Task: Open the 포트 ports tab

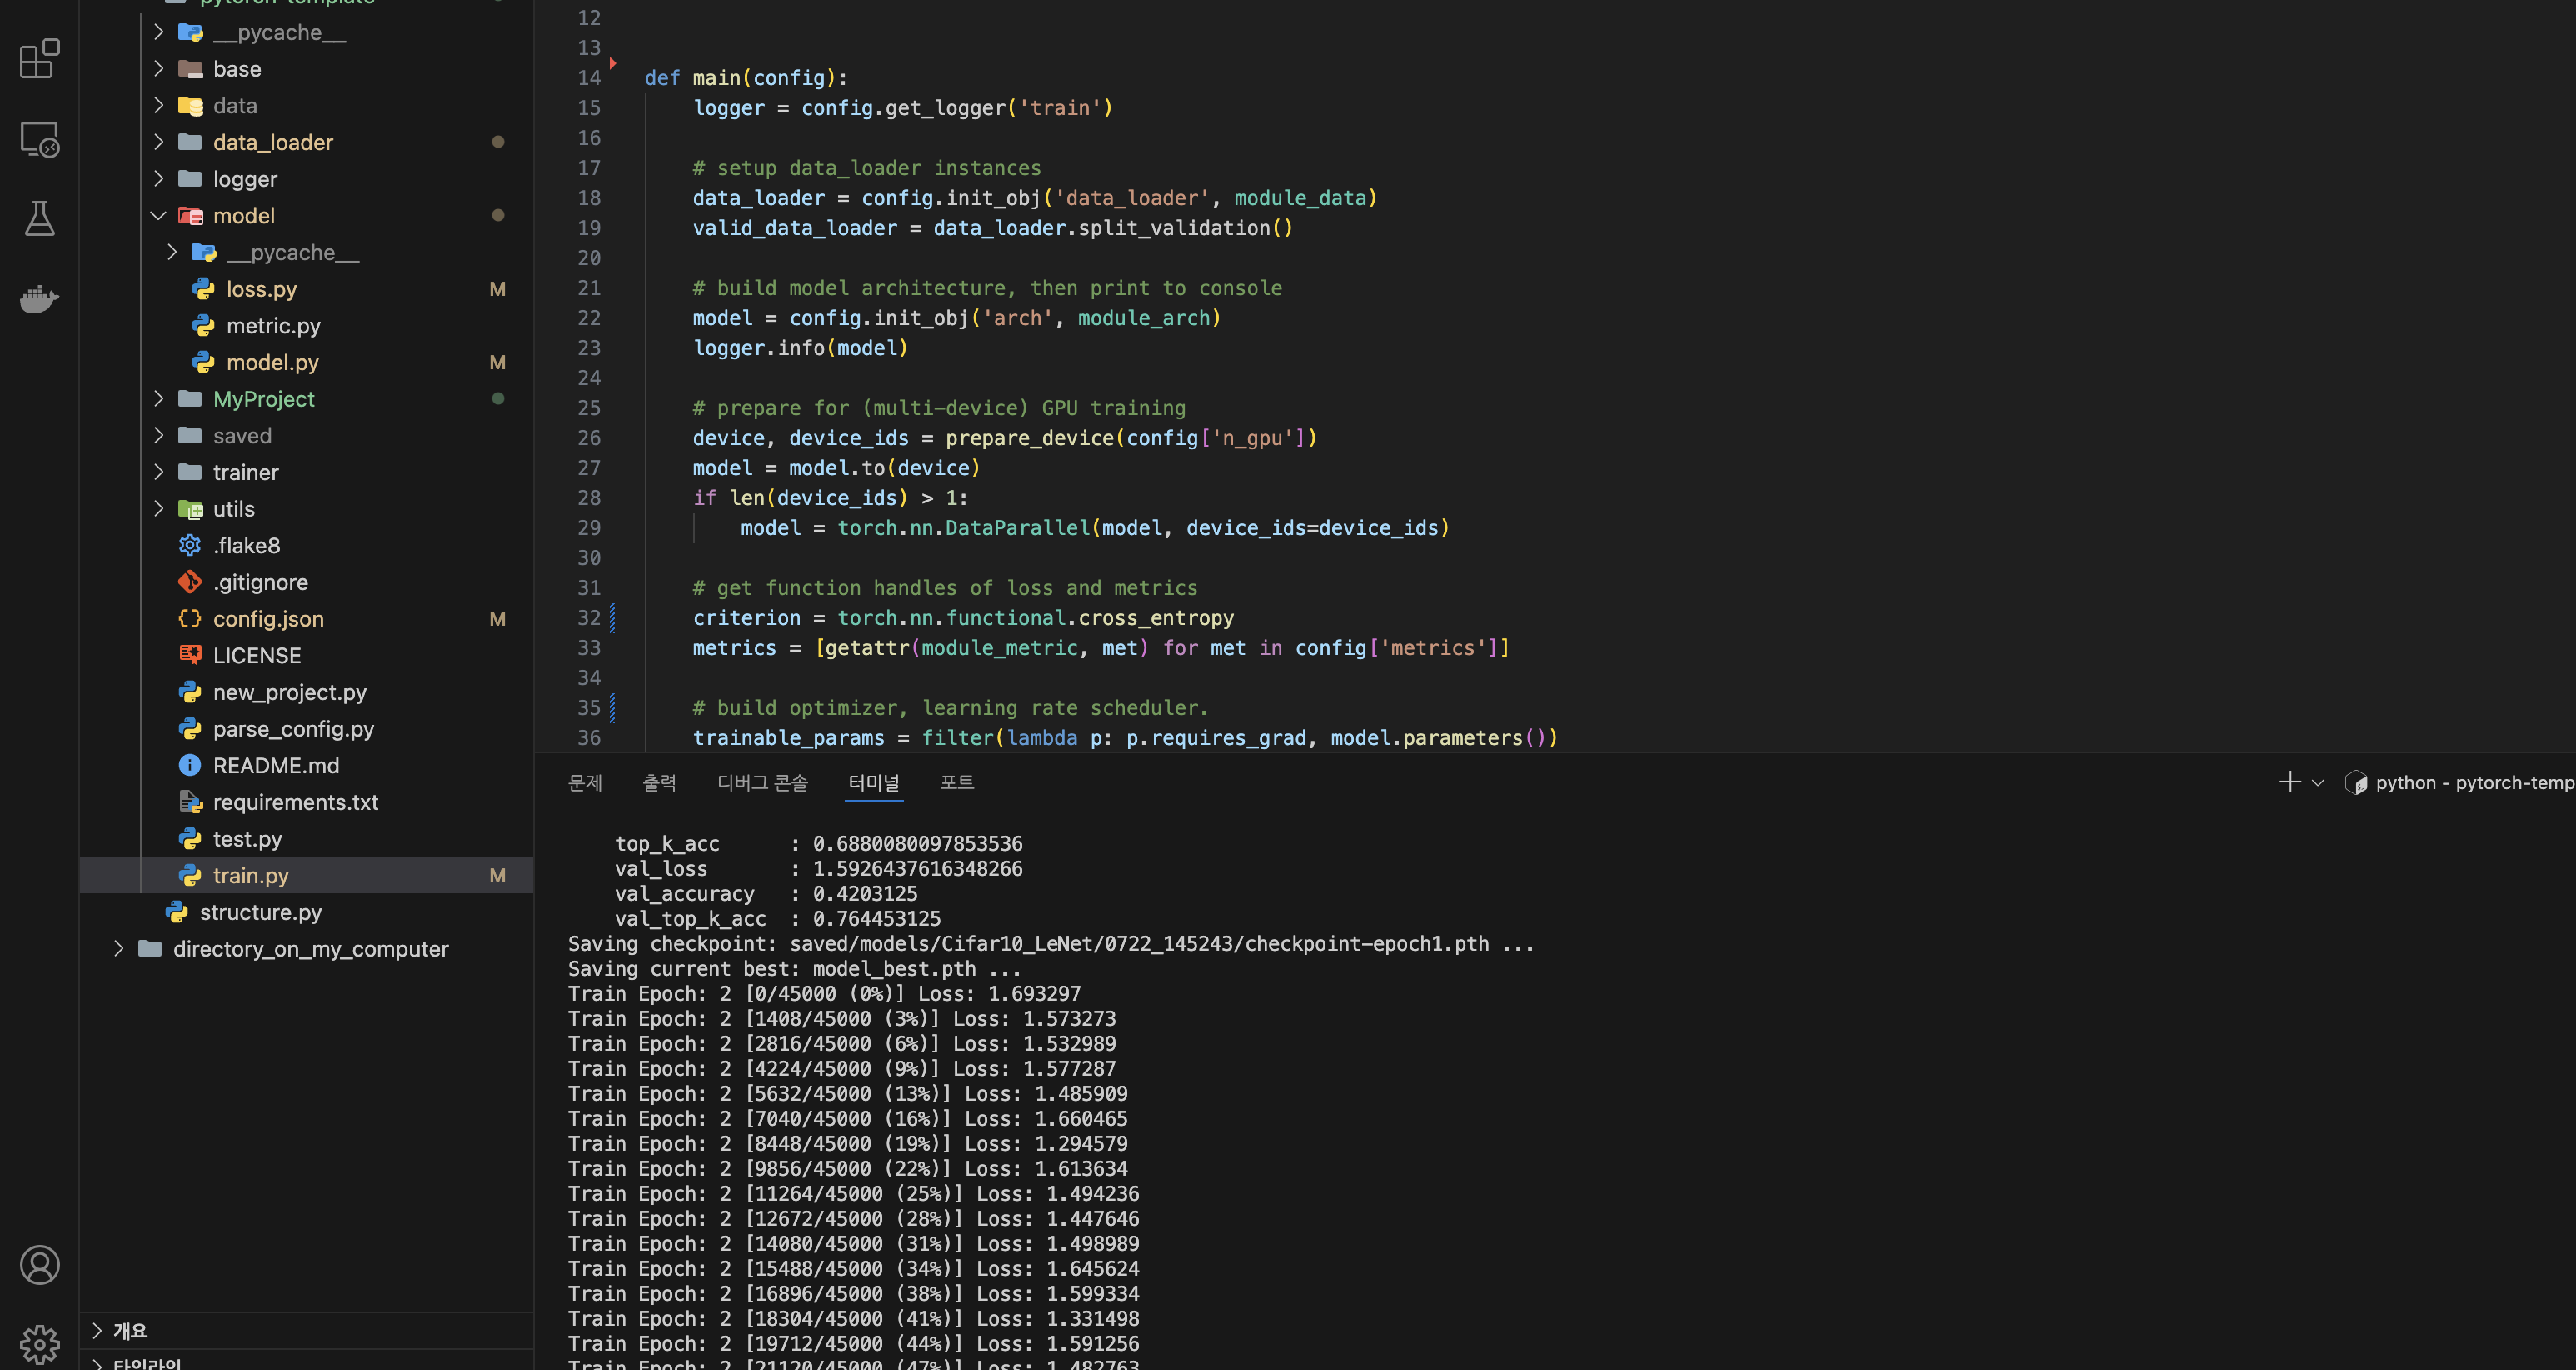Action: tap(956, 782)
